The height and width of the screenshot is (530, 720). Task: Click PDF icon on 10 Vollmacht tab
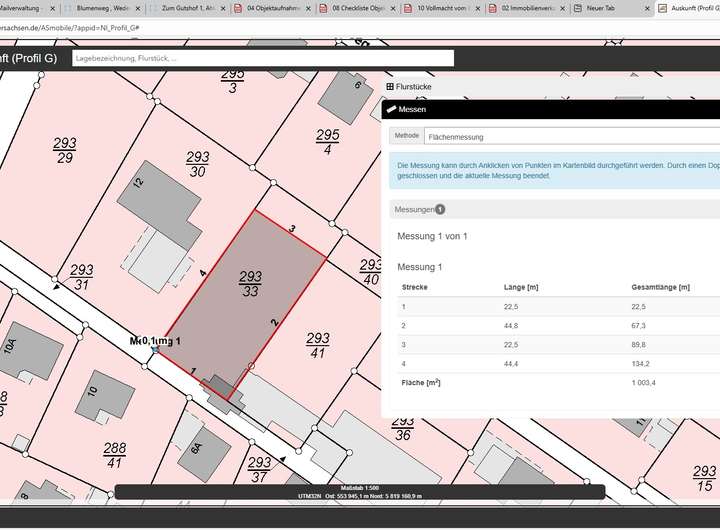coord(408,8)
